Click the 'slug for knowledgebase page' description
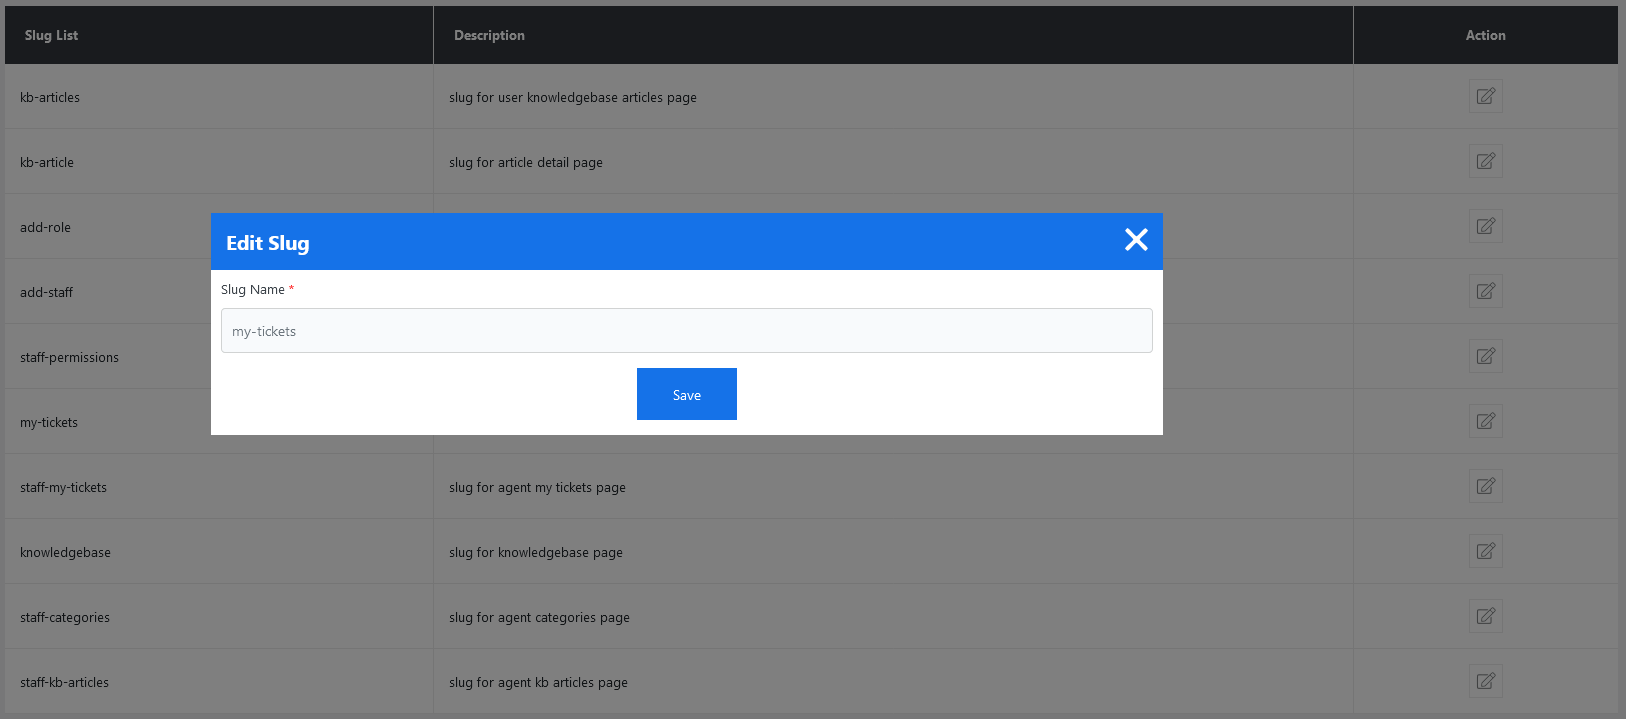This screenshot has height=719, width=1626. coord(536,553)
